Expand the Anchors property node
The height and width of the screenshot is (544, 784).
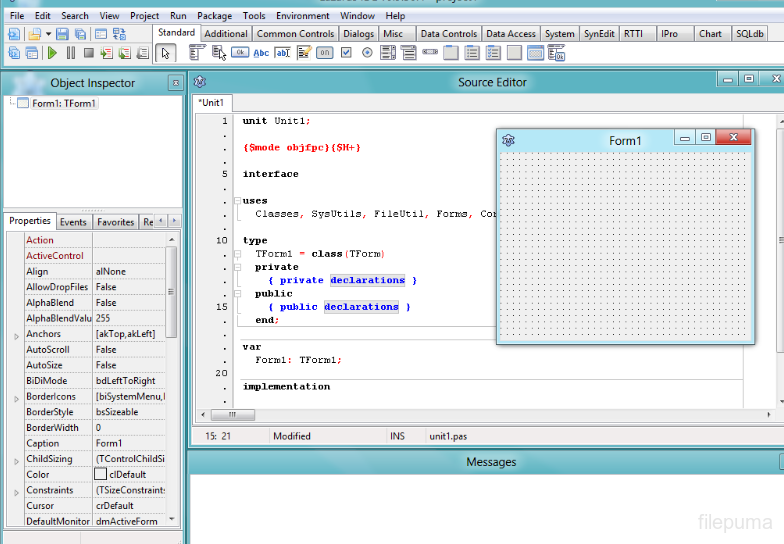[15, 335]
